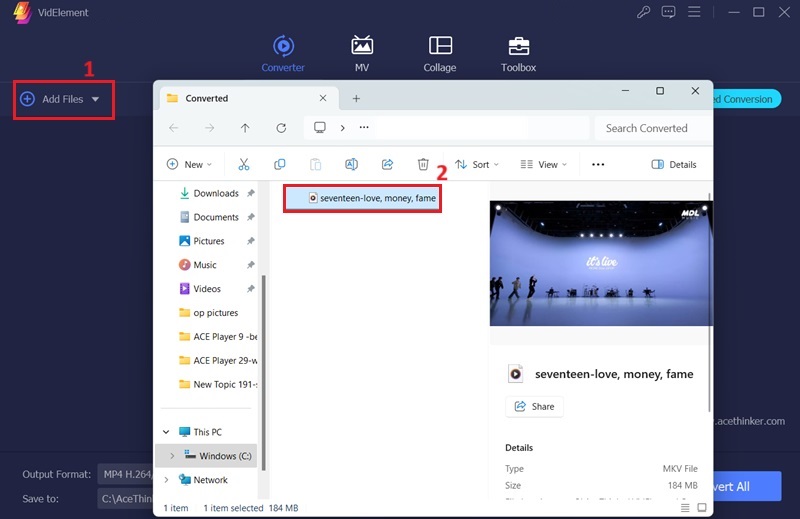Screen dimensions: 800x519
Task: Click the This PC monitor icon in address bar
Action: pos(320,127)
